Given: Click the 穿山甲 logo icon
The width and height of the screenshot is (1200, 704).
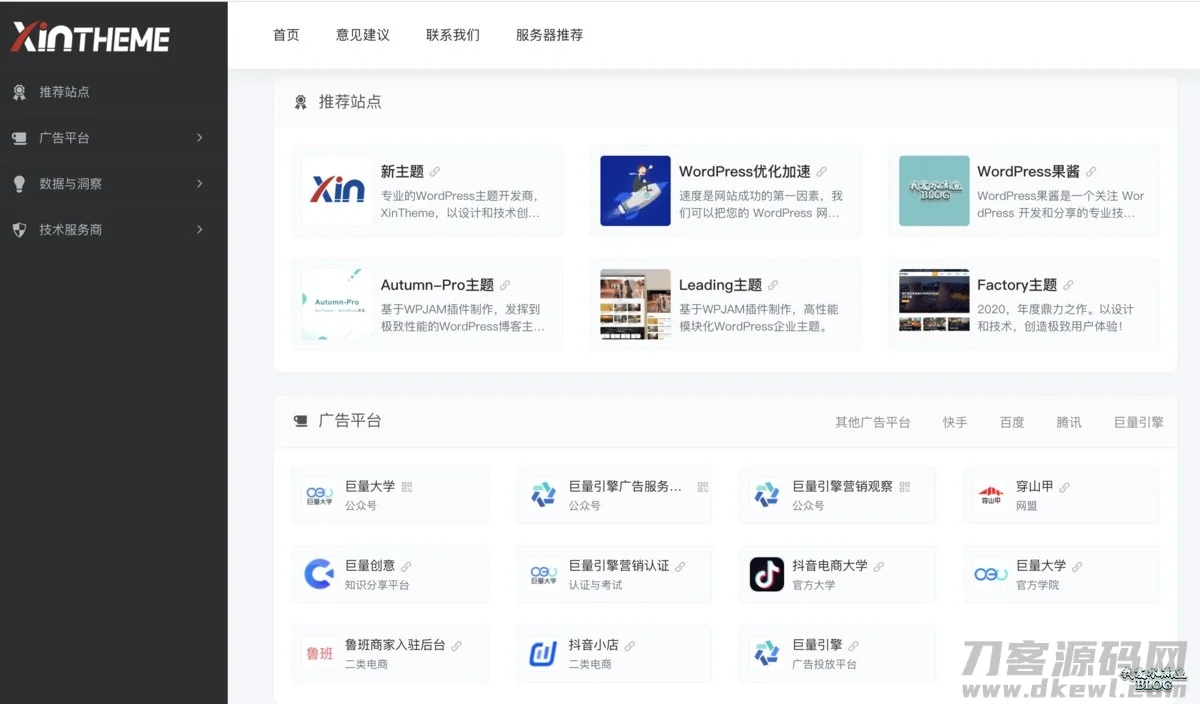Looking at the screenshot, I should click(990, 494).
